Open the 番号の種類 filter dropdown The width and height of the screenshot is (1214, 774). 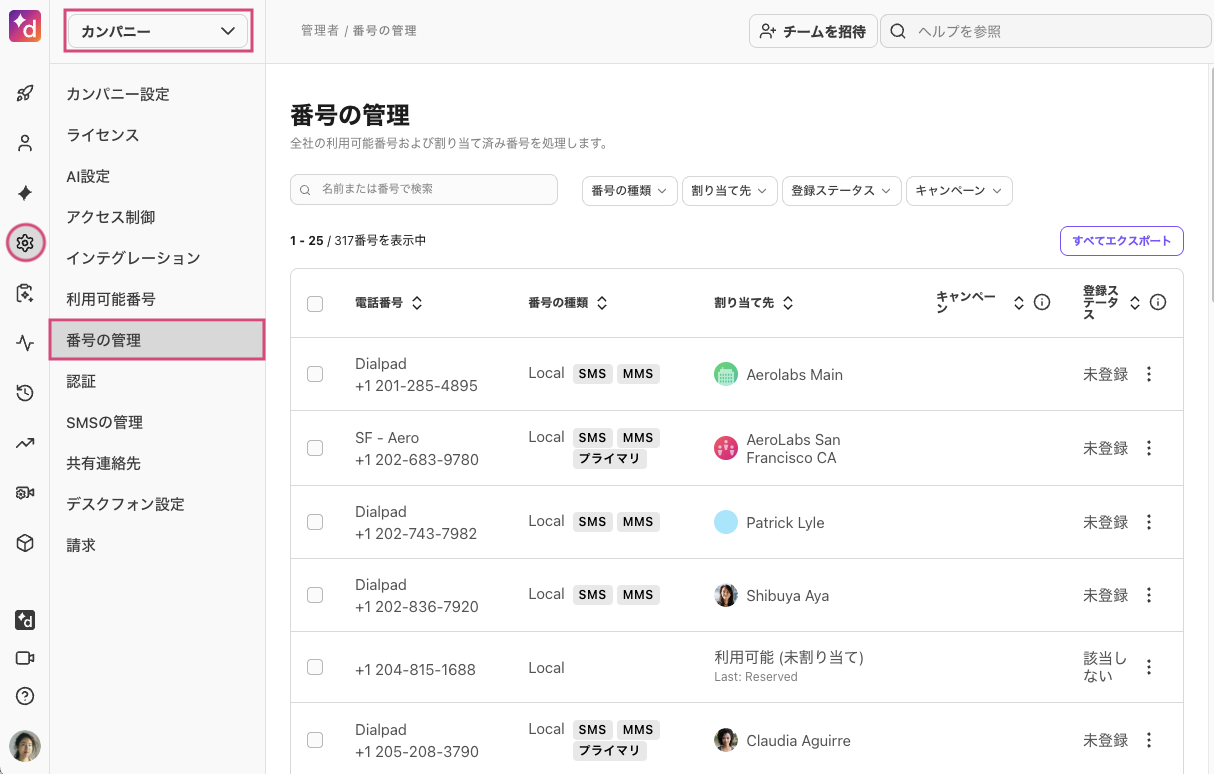(x=629, y=191)
